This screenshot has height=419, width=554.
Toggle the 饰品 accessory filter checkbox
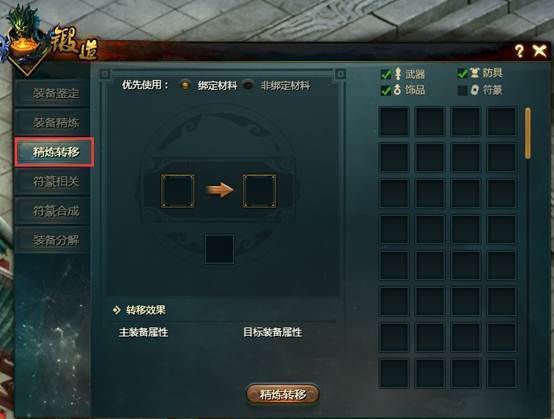point(386,90)
